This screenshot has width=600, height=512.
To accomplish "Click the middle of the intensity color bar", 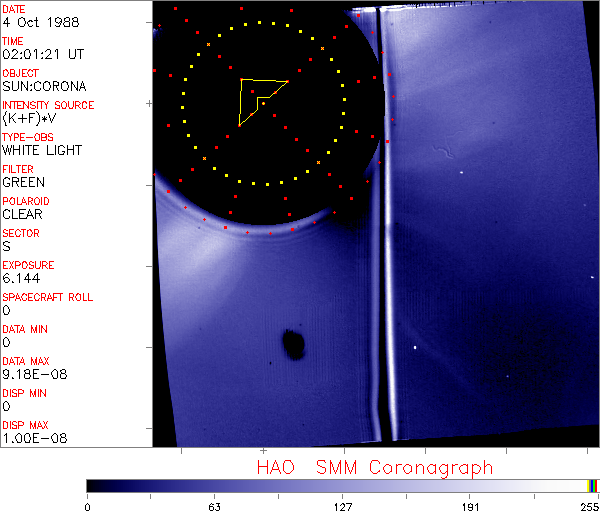I will coord(341,485).
